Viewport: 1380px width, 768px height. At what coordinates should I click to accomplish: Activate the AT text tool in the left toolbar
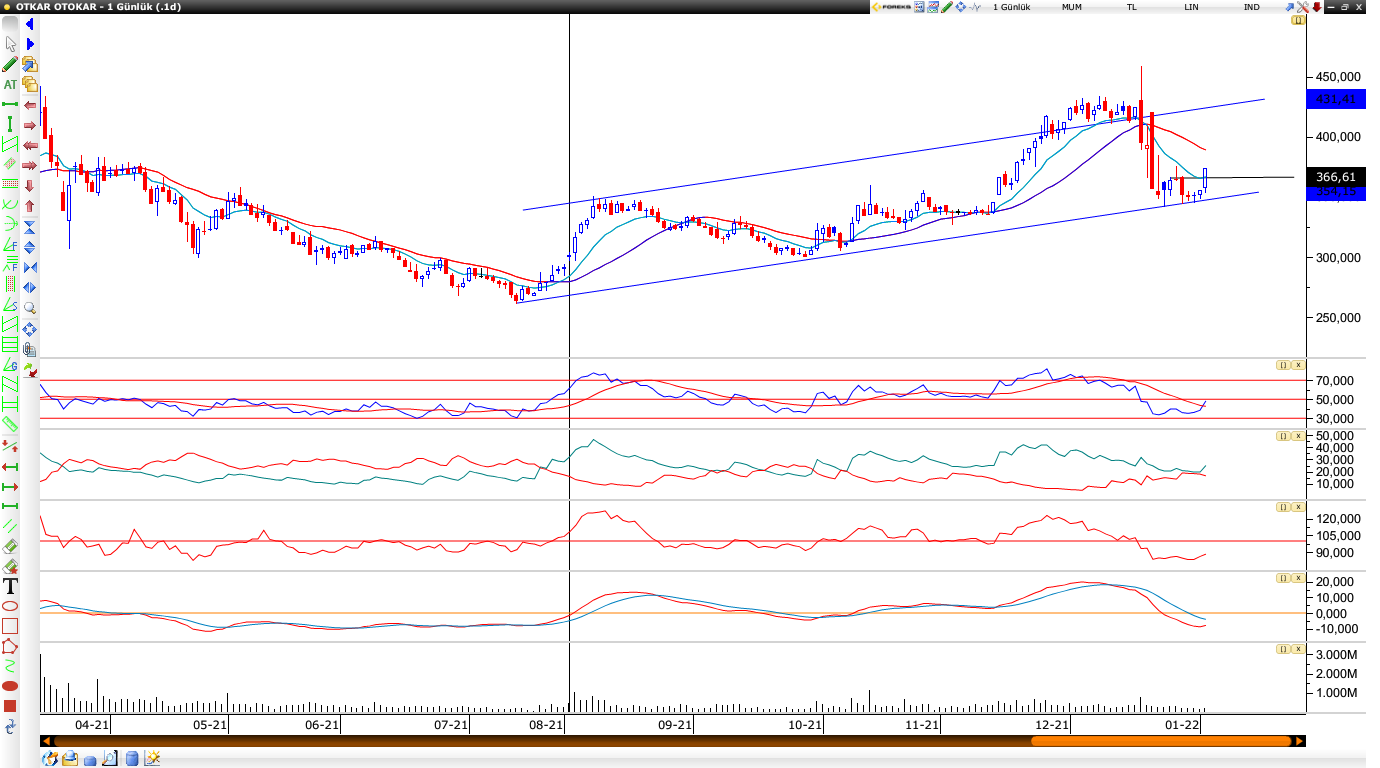pyautogui.click(x=10, y=84)
